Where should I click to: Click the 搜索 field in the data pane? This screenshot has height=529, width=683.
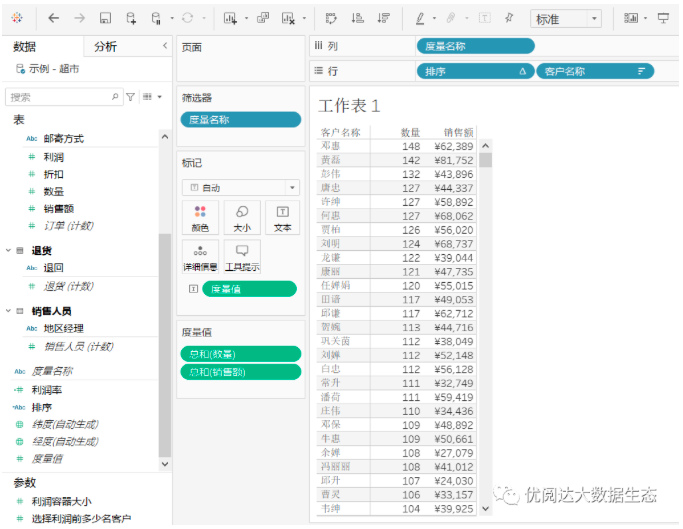point(60,97)
